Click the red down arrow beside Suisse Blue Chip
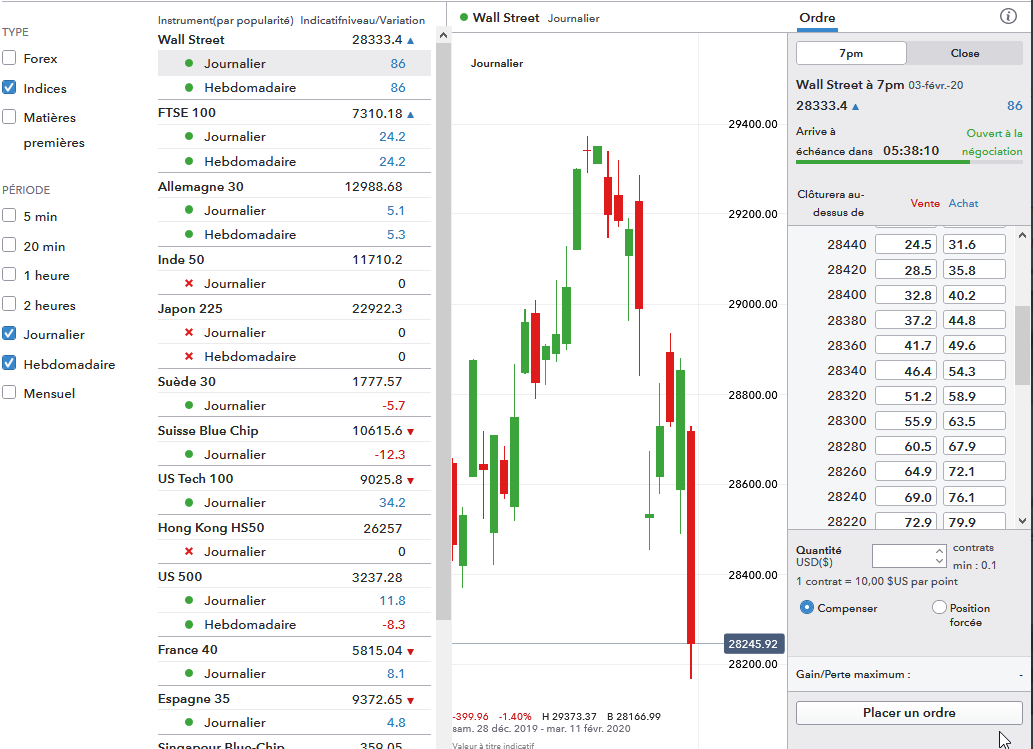Image resolution: width=1033 pixels, height=749 pixels. [x=410, y=432]
